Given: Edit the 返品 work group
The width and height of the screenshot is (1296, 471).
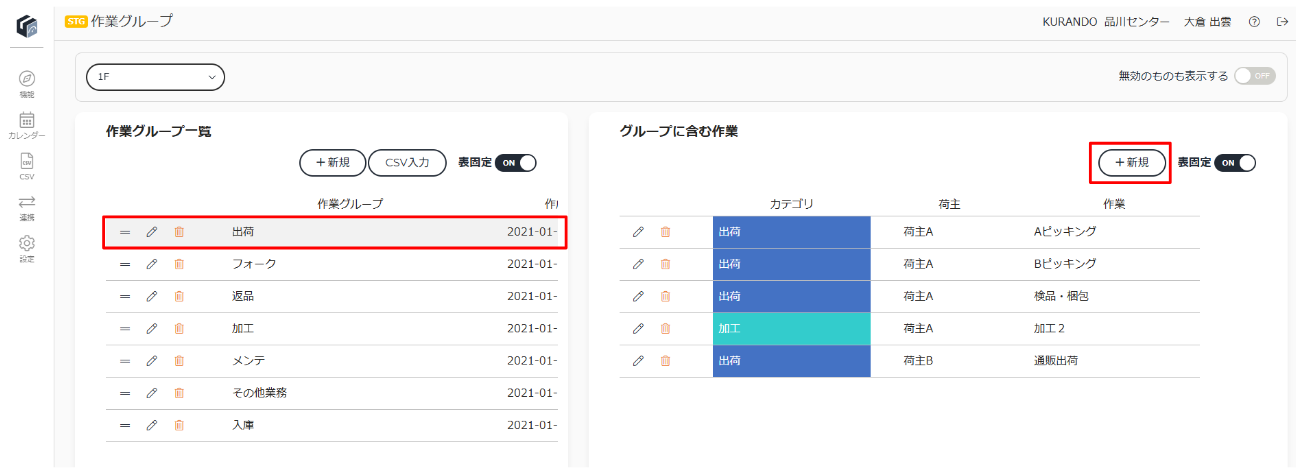Looking at the screenshot, I should pyautogui.click(x=152, y=296).
